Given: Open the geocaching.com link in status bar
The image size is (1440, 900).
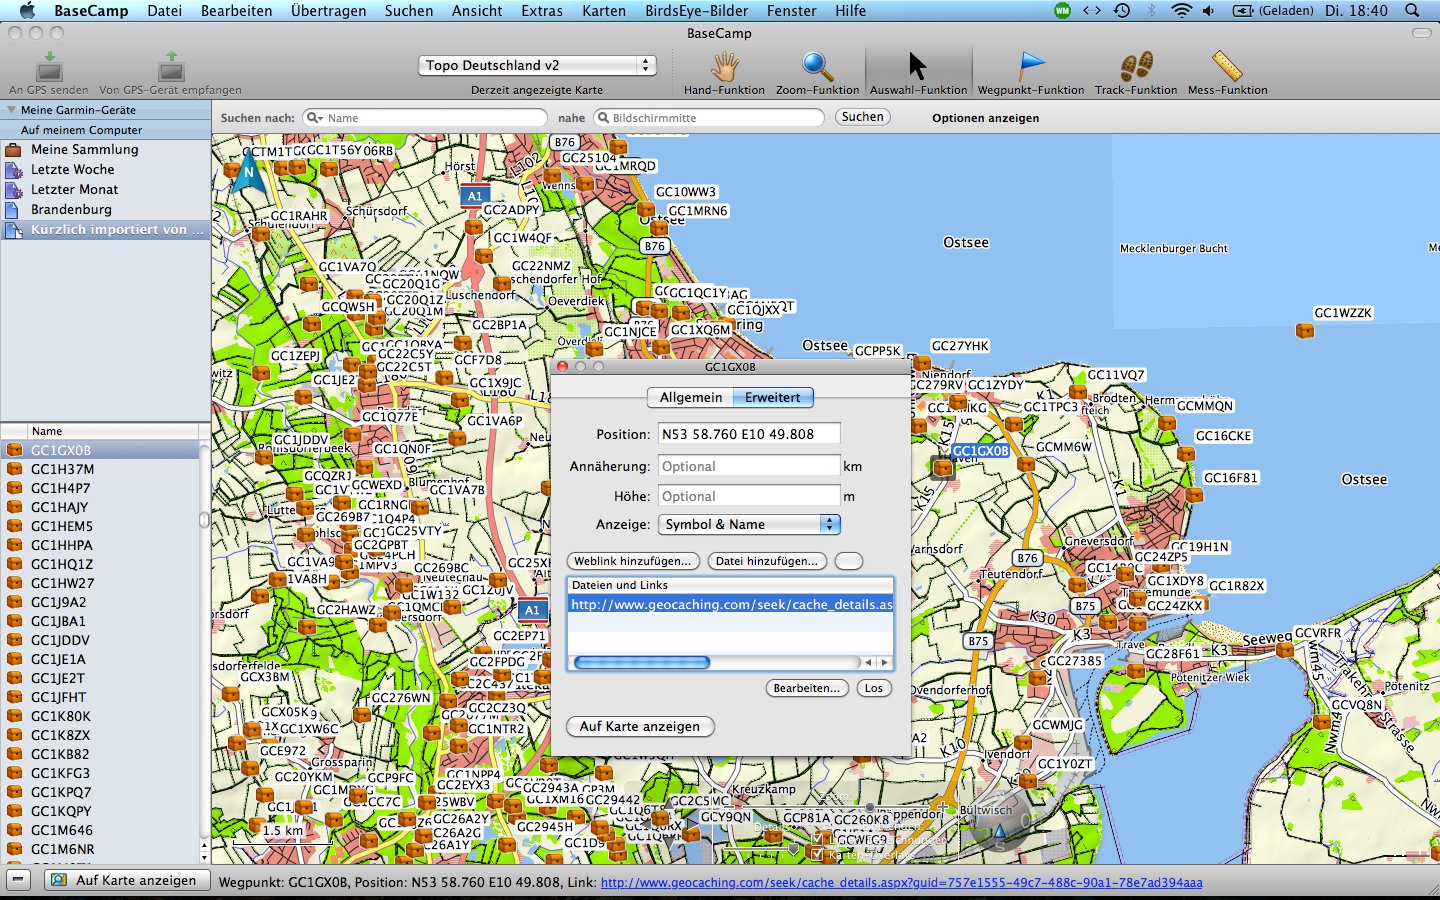Looking at the screenshot, I should point(901,883).
